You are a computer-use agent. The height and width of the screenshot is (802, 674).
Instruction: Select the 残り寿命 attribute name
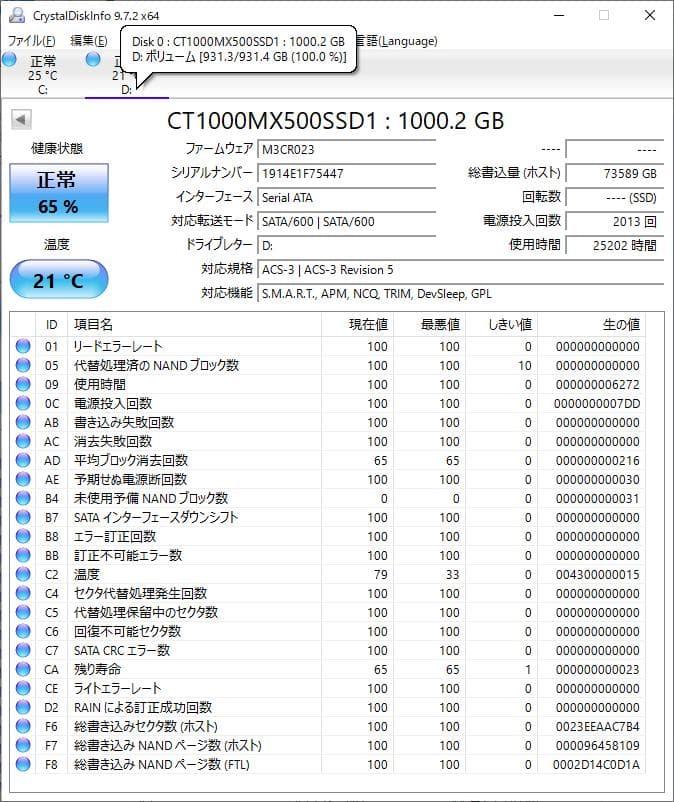(x=98, y=669)
